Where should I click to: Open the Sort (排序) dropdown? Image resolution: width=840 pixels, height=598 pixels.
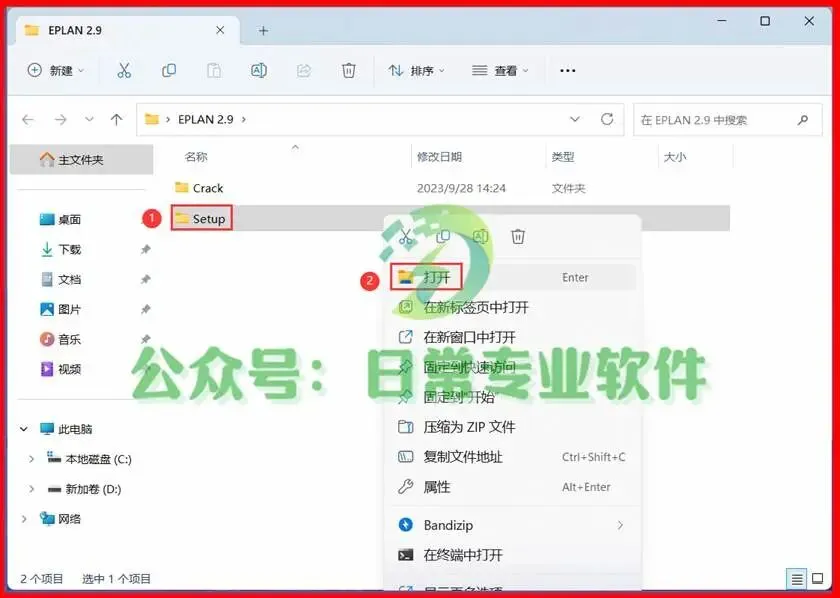[x=417, y=70]
